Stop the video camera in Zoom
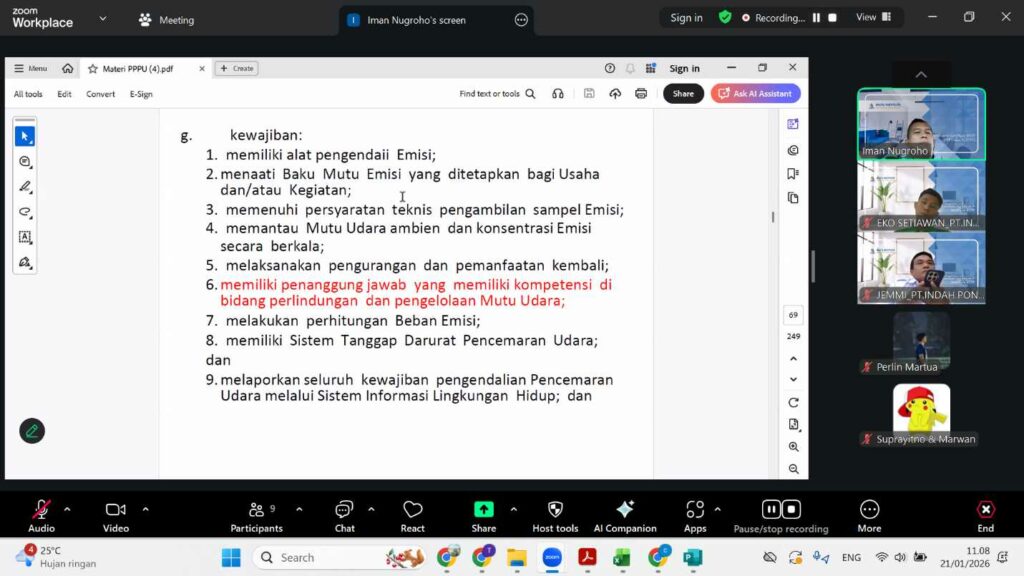Screen dimensions: 1024x576 point(114,510)
